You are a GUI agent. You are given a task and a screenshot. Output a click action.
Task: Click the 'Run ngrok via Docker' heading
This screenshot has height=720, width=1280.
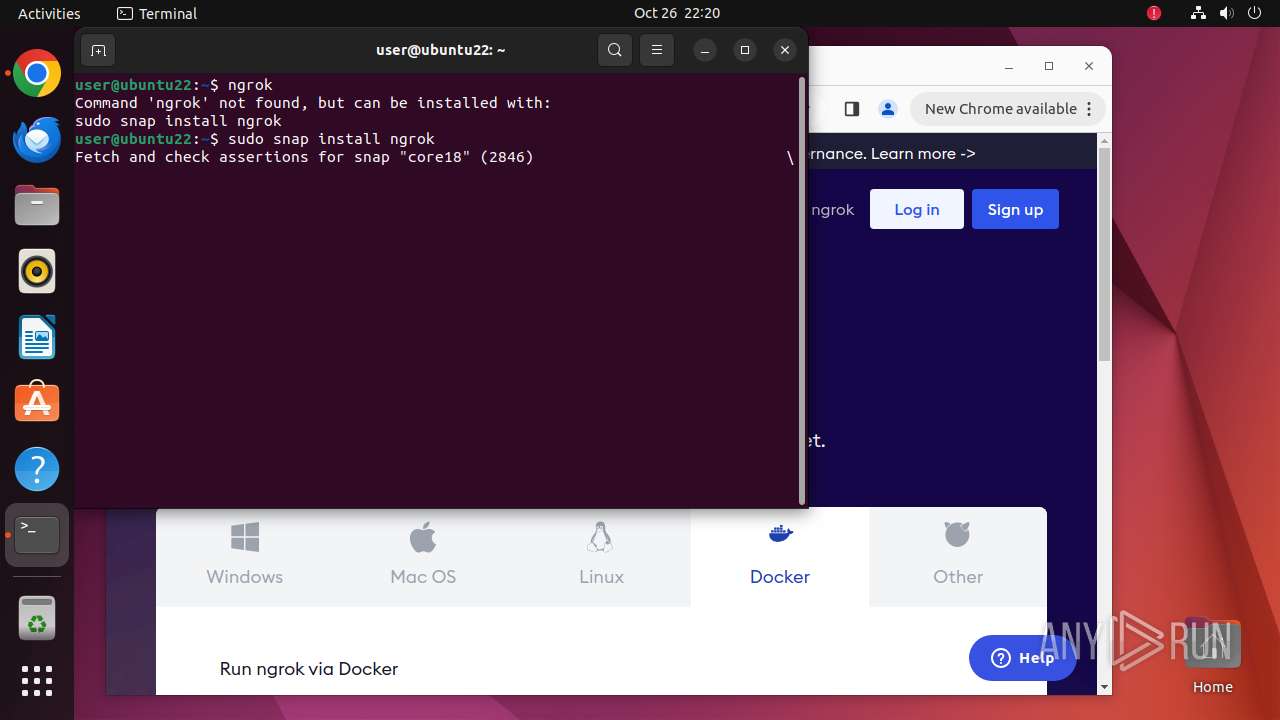[309, 669]
